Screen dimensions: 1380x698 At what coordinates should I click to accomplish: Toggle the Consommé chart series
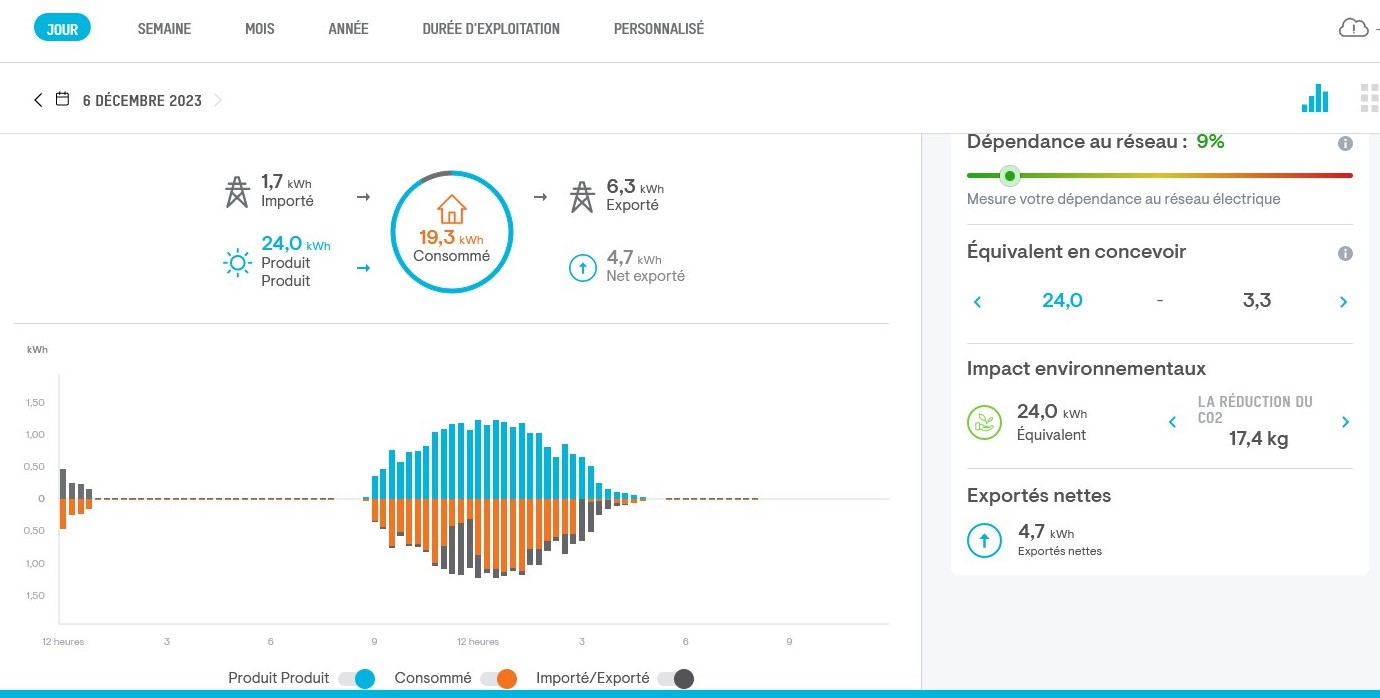498,679
